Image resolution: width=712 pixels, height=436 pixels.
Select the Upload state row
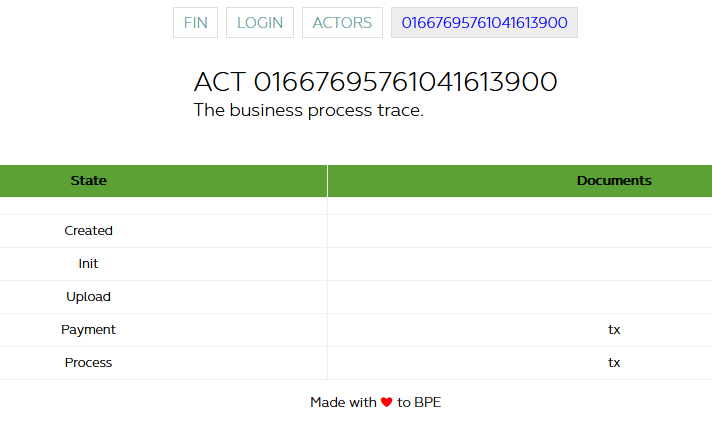pos(88,297)
